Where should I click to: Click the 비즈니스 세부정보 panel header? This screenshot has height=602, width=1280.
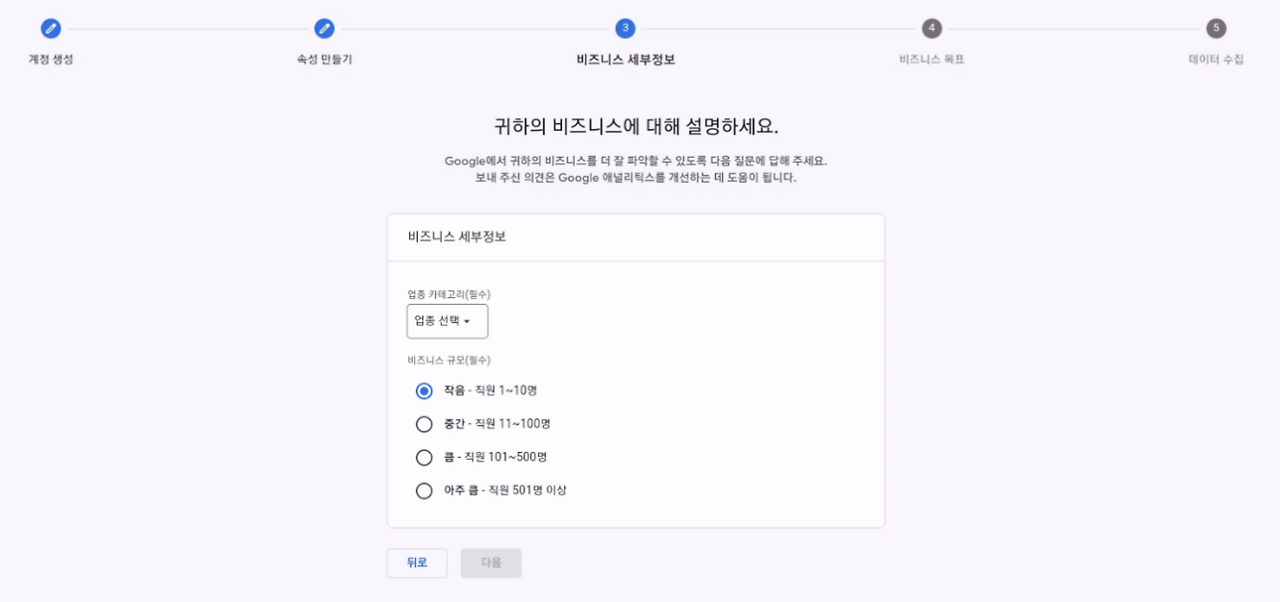[456, 236]
